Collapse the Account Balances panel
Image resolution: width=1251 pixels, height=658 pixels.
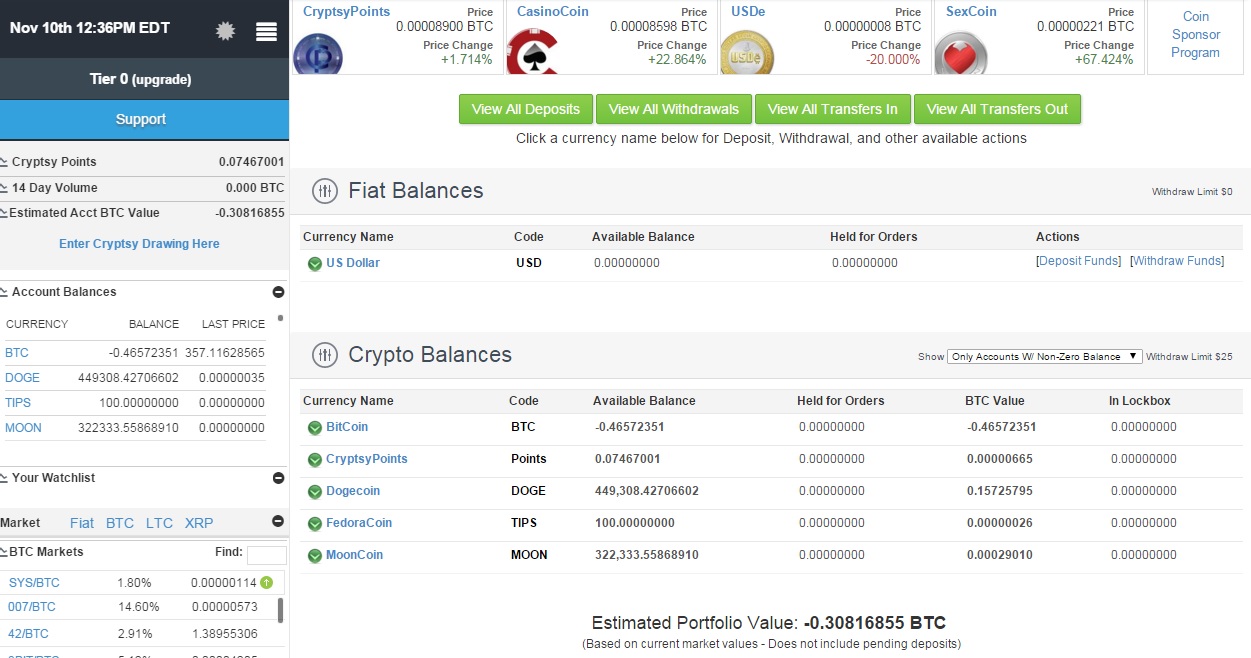(x=278, y=292)
